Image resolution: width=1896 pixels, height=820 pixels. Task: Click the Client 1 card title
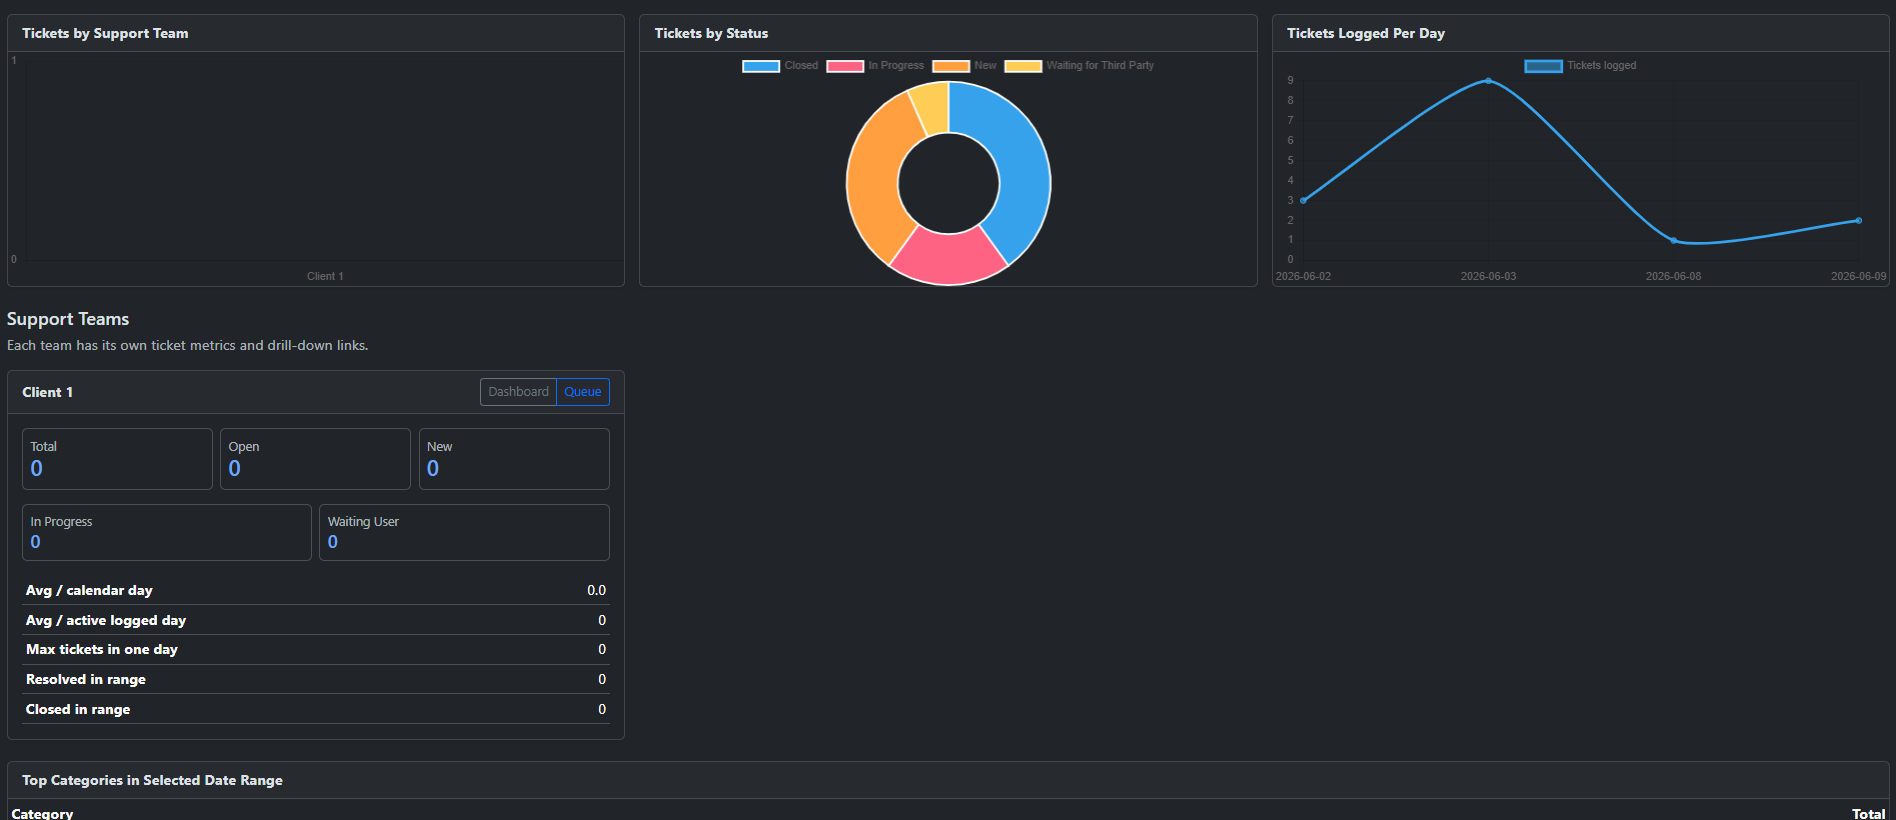click(48, 392)
